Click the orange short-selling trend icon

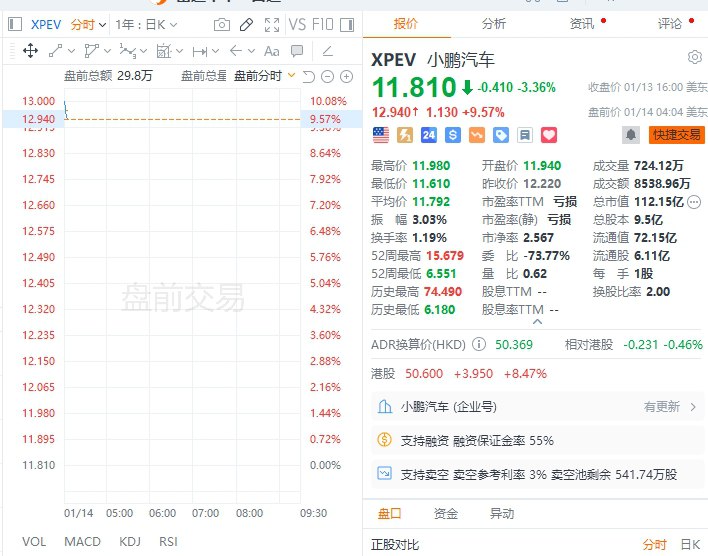477,135
